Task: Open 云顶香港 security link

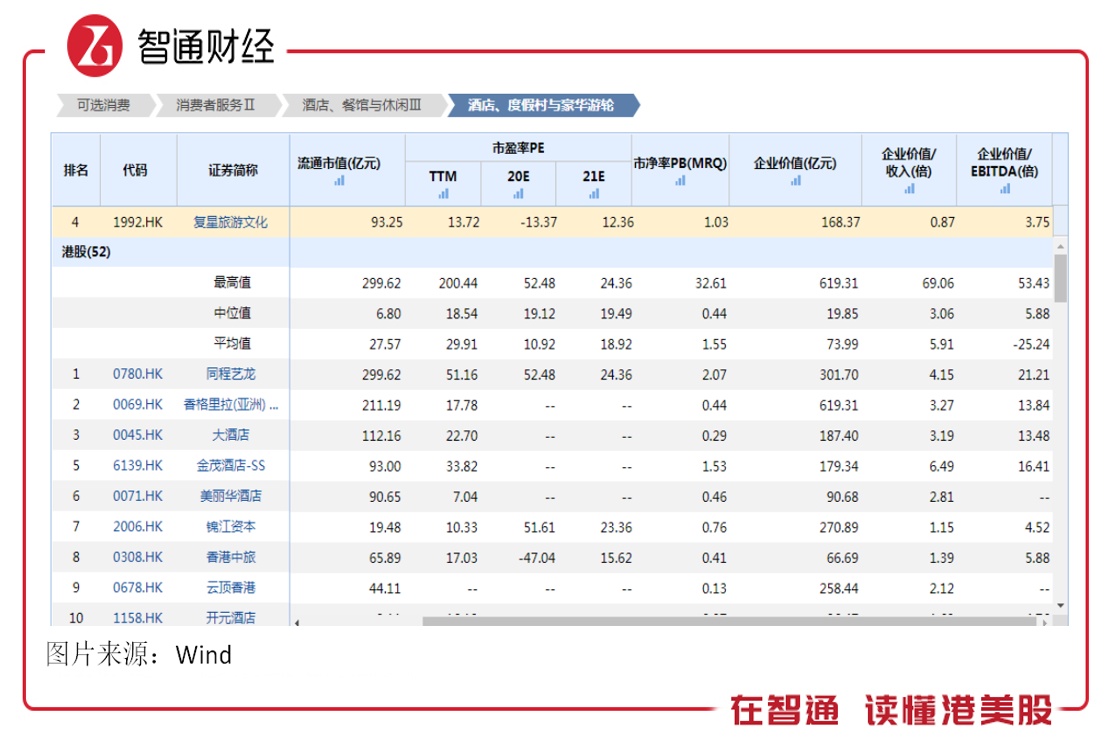Action: [230, 587]
